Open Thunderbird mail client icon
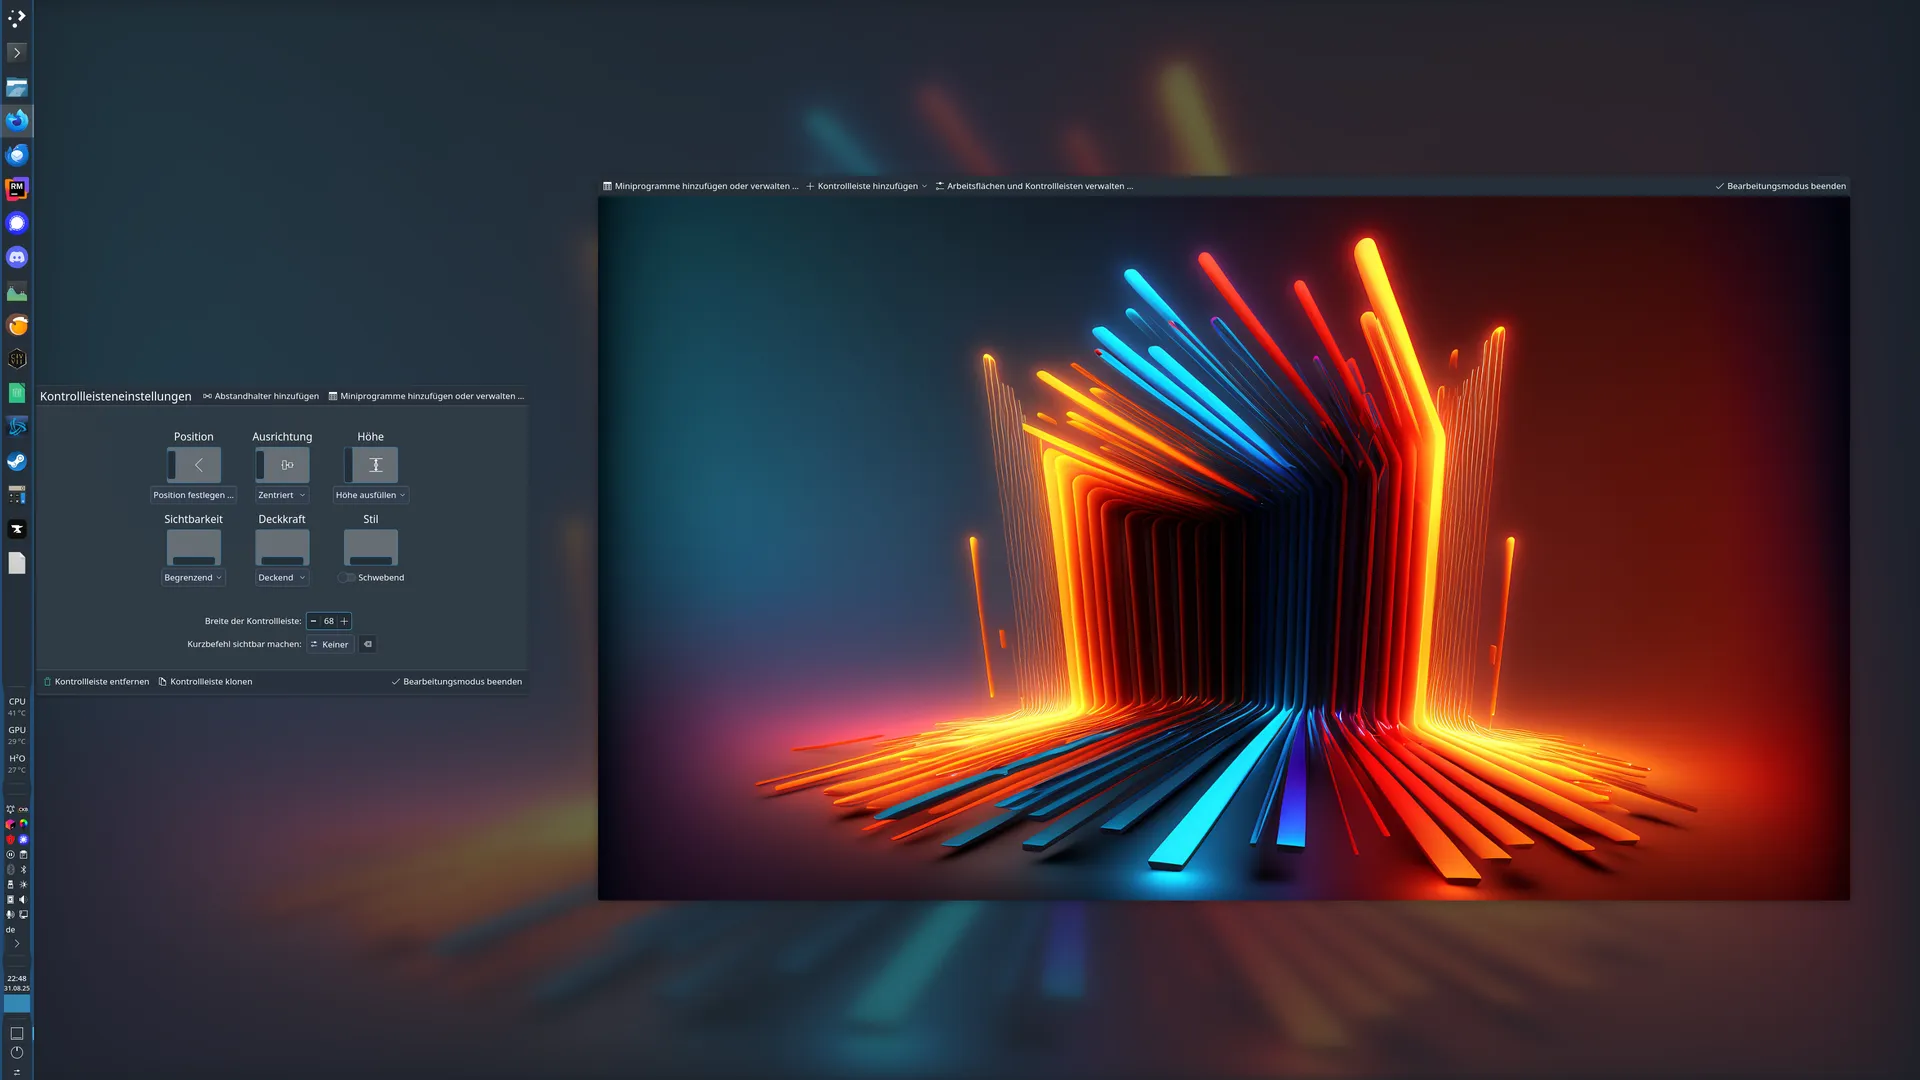Screen dimensions: 1920x1080 [17, 155]
